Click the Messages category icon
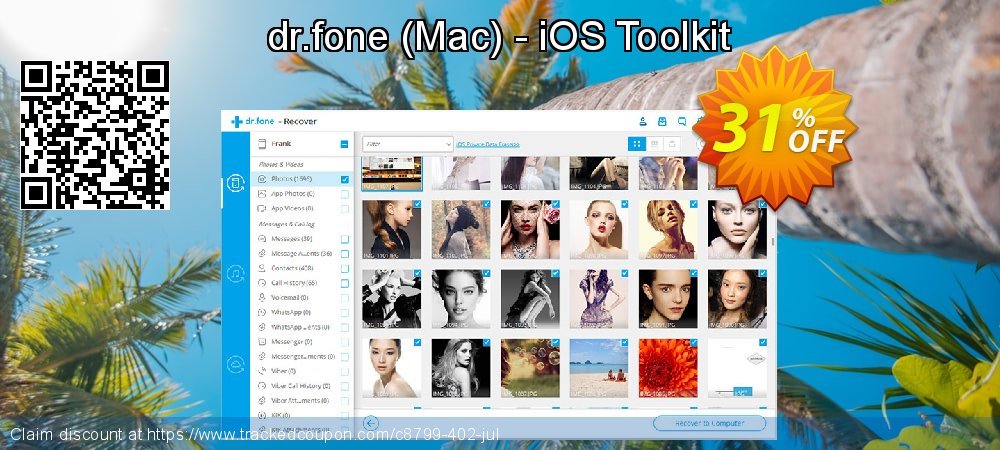Viewport: 1000px width, 450px height. pyautogui.click(x=261, y=239)
